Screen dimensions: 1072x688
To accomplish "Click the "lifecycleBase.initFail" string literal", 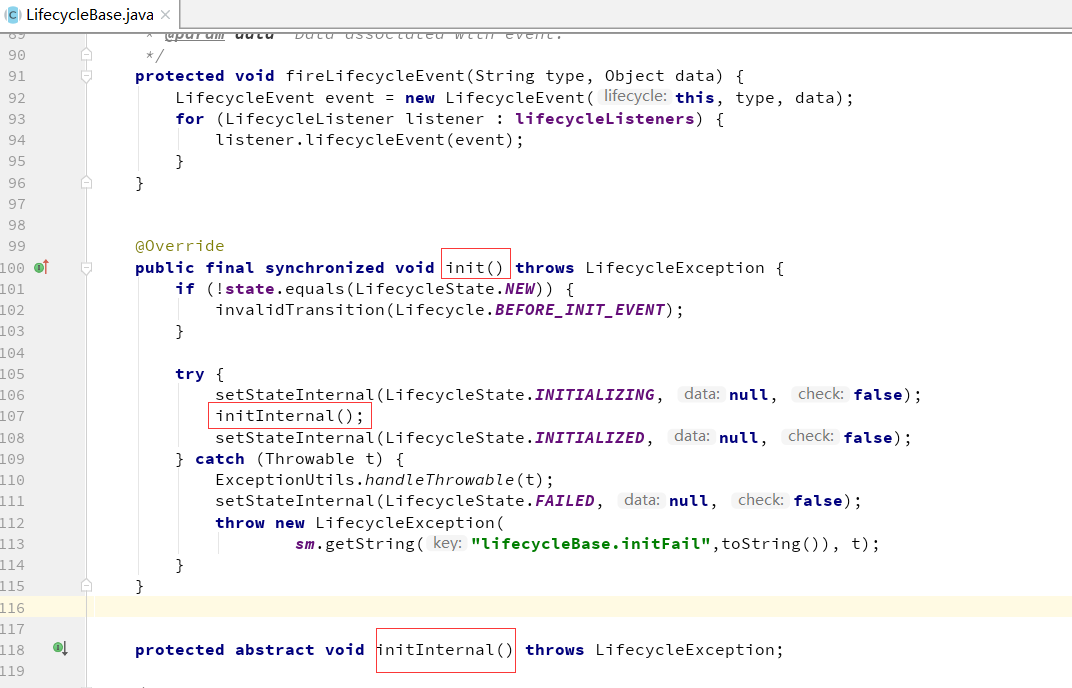I will click(591, 544).
